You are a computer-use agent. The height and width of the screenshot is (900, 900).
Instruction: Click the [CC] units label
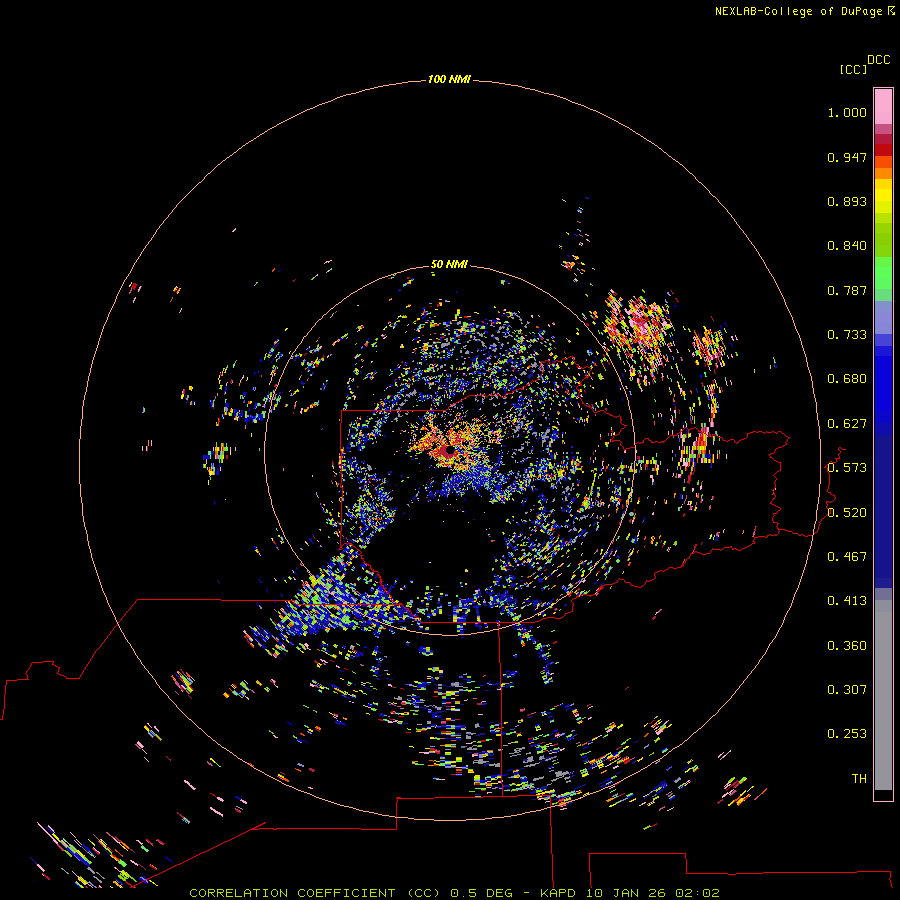click(853, 69)
